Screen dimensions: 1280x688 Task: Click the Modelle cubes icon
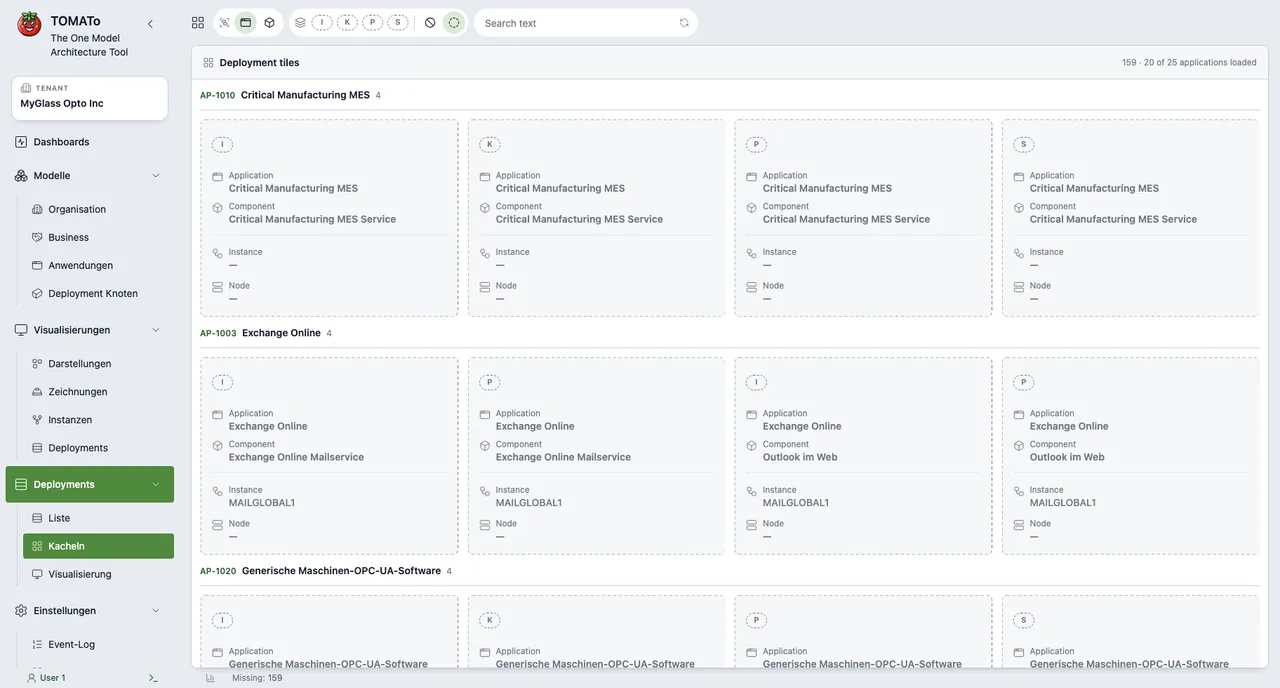[21, 176]
